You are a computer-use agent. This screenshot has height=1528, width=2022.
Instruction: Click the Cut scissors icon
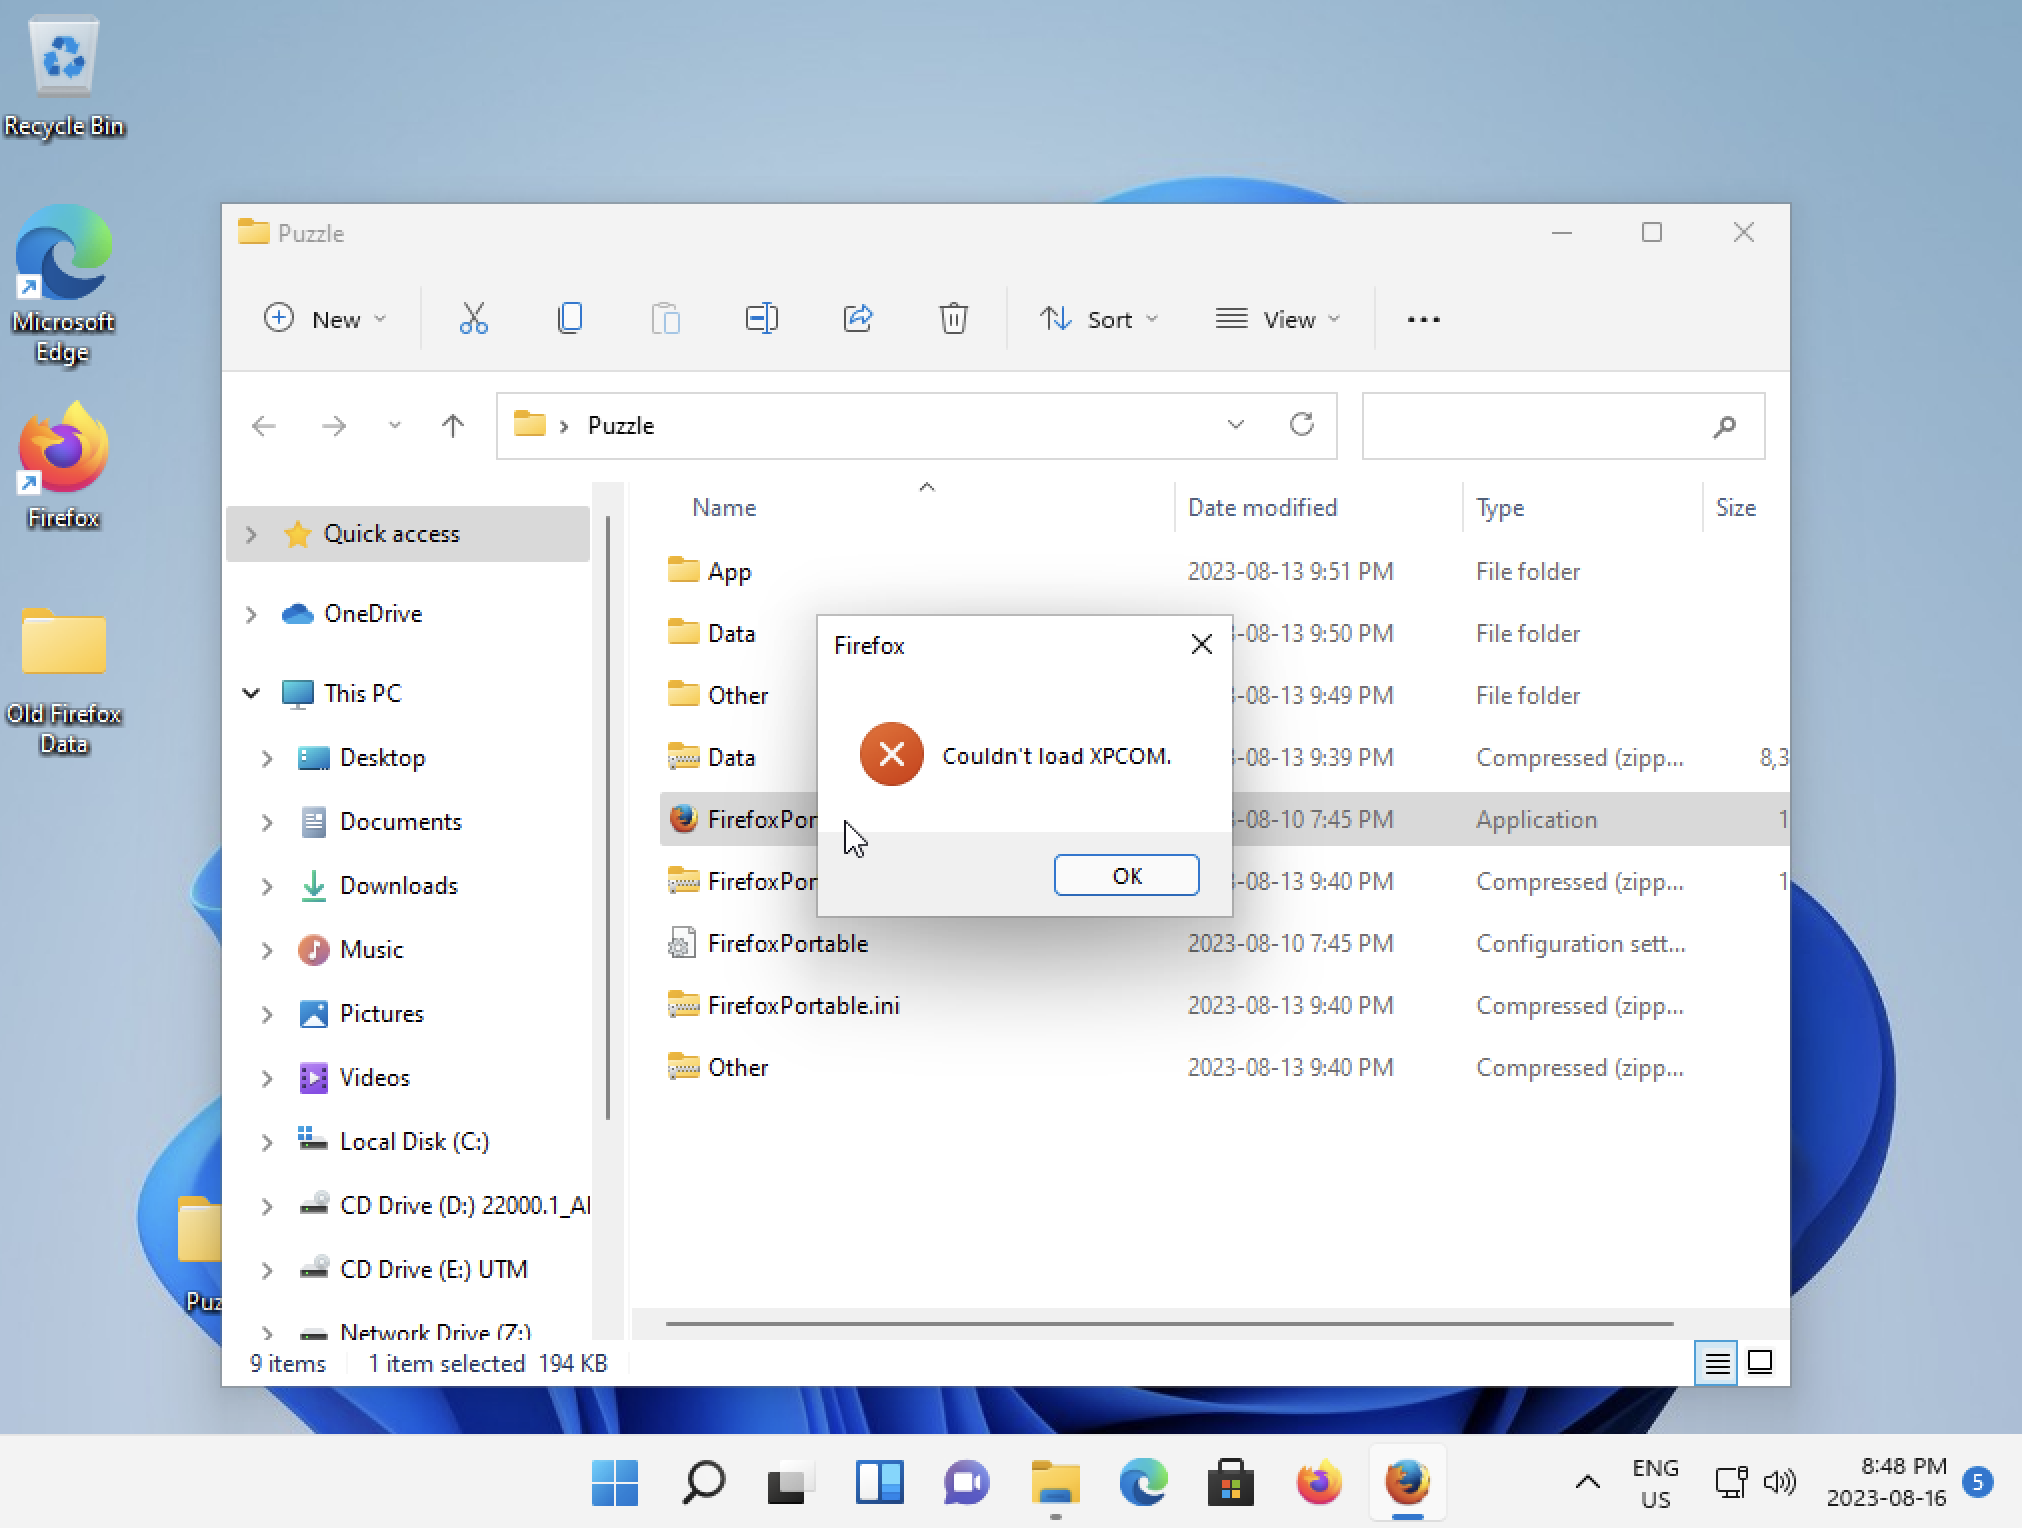click(x=473, y=319)
